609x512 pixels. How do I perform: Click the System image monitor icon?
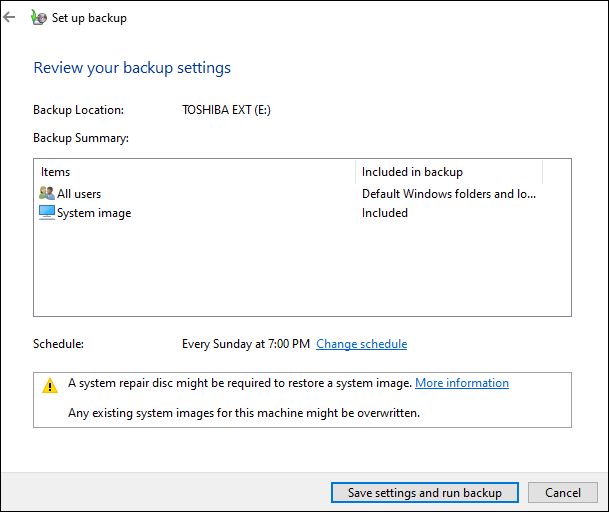(x=46, y=213)
